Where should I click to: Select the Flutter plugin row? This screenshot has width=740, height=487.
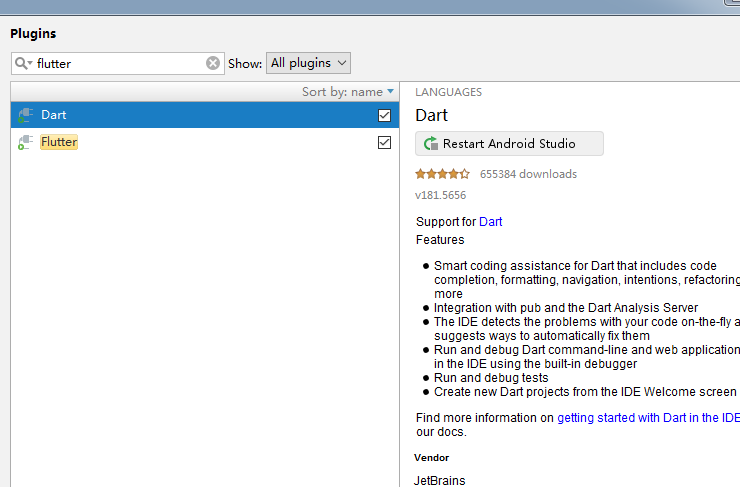pos(205,142)
